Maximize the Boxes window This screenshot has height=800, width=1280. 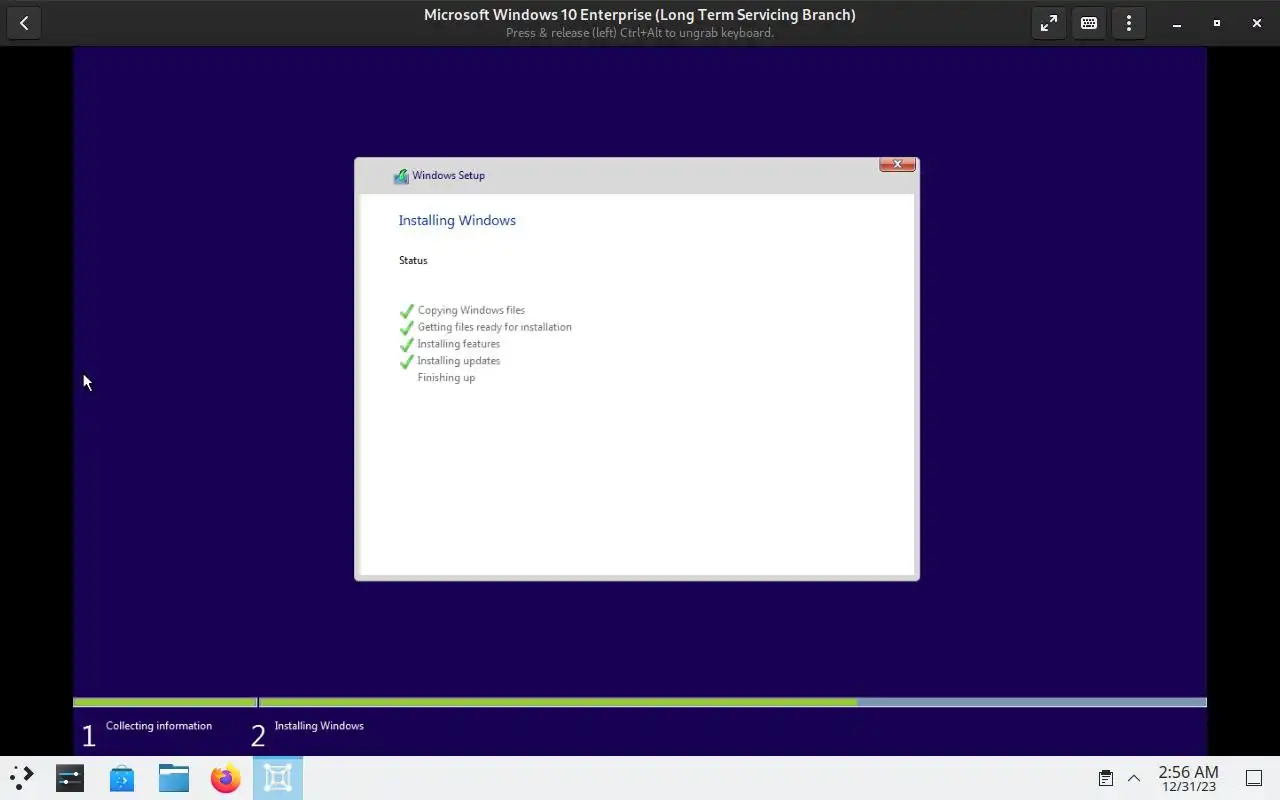[x=1217, y=23]
